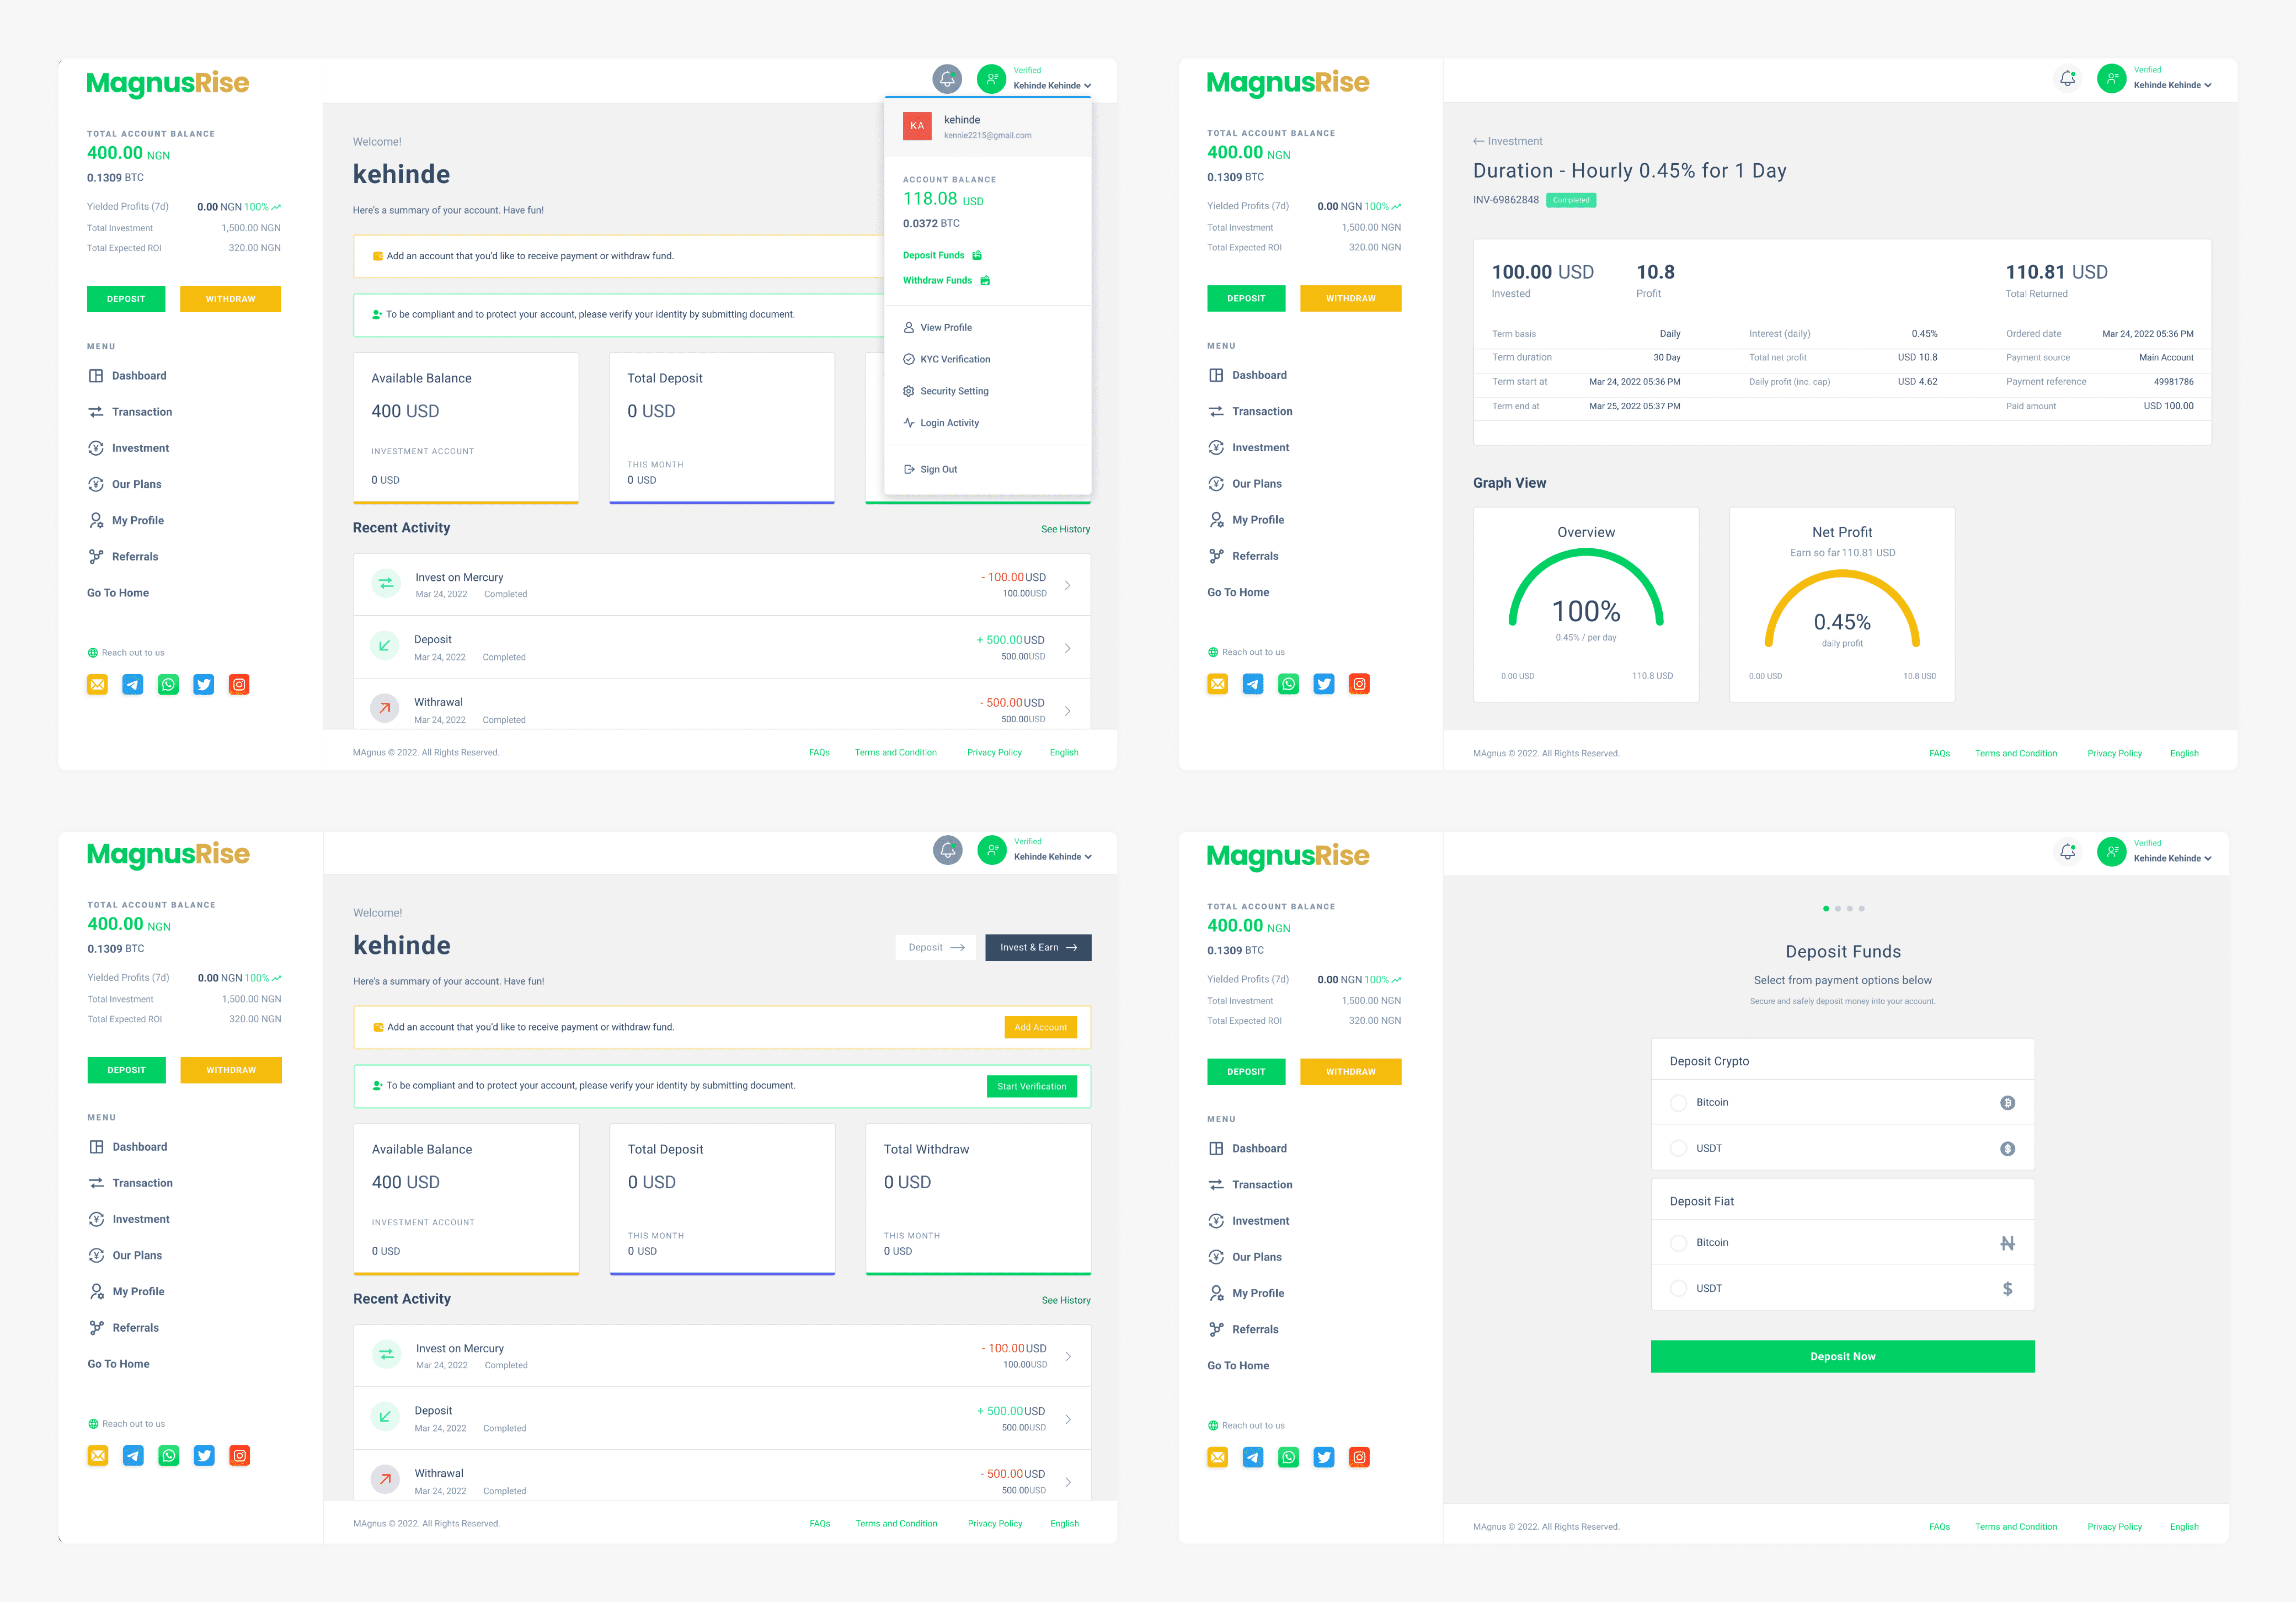Image resolution: width=2296 pixels, height=1602 pixels.
Task: Select USDT radio under Deposit Crypto
Action: [1678, 1149]
